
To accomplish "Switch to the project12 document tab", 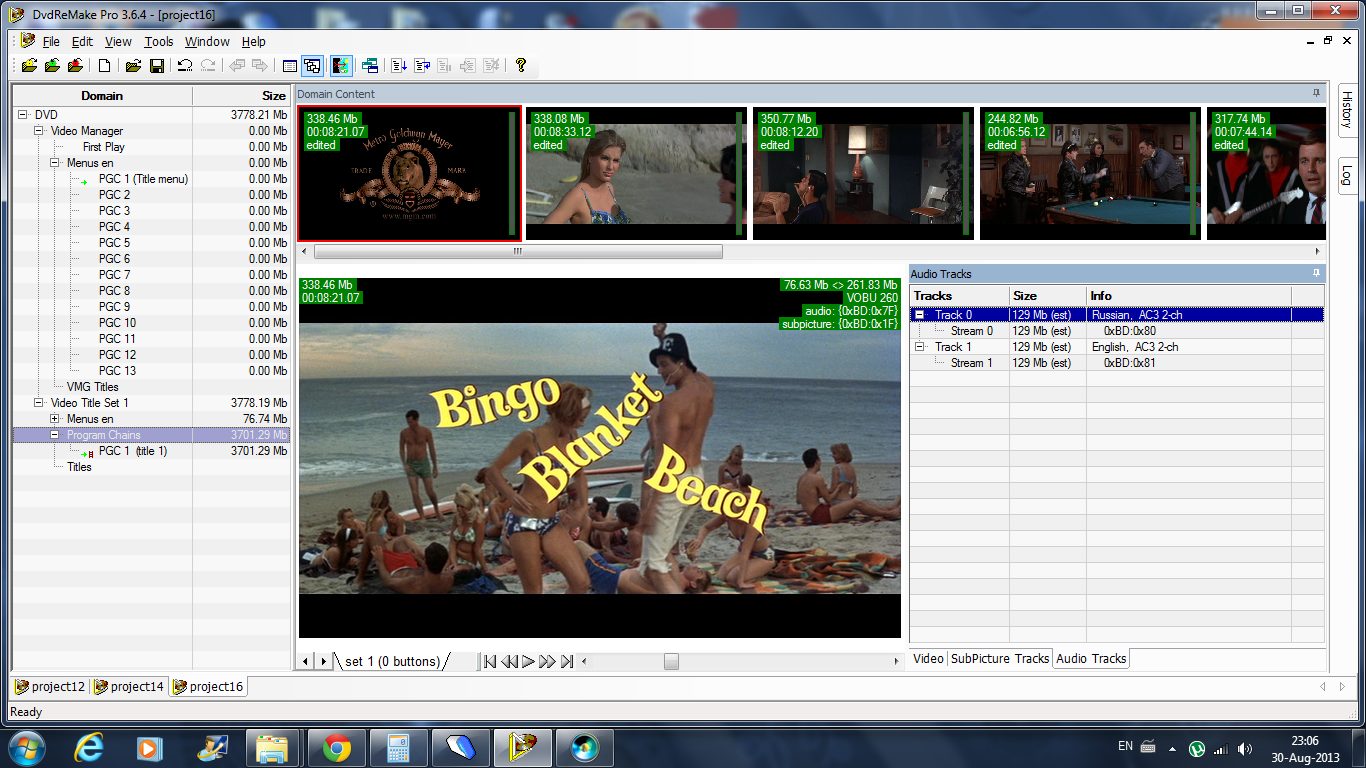I will tap(50, 687).
